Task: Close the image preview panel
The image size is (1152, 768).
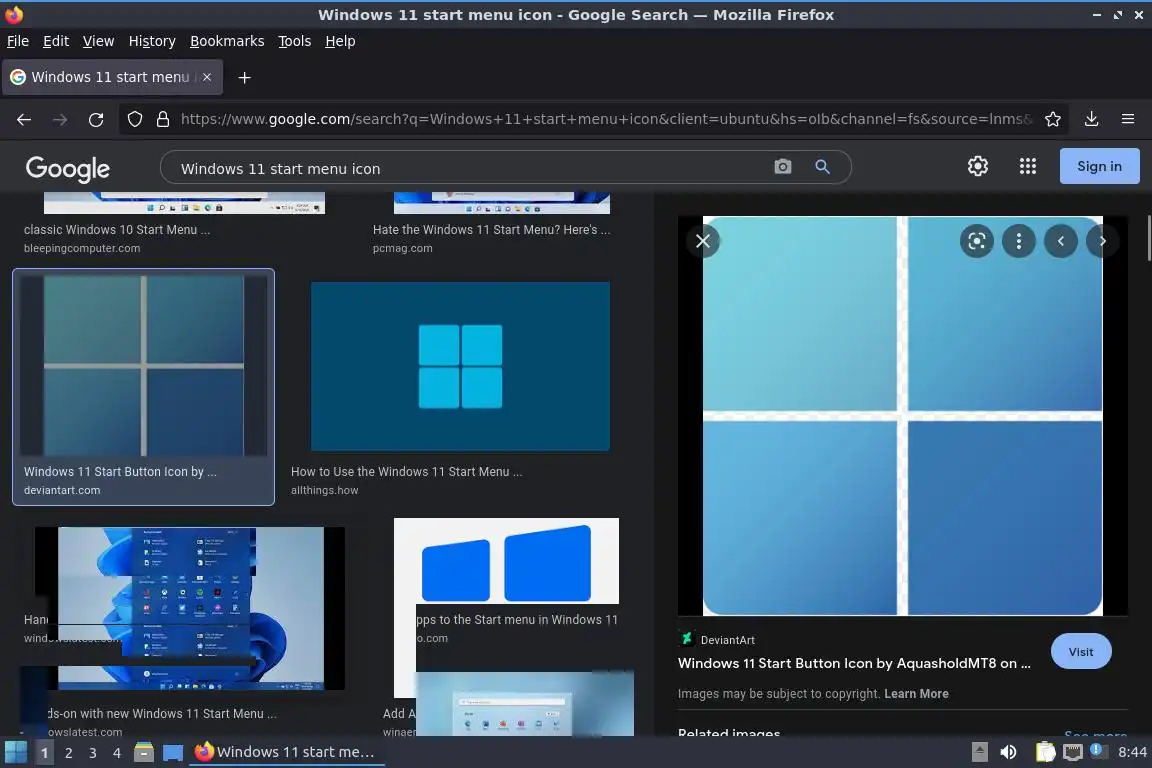Action: click(x=702, y=241)
